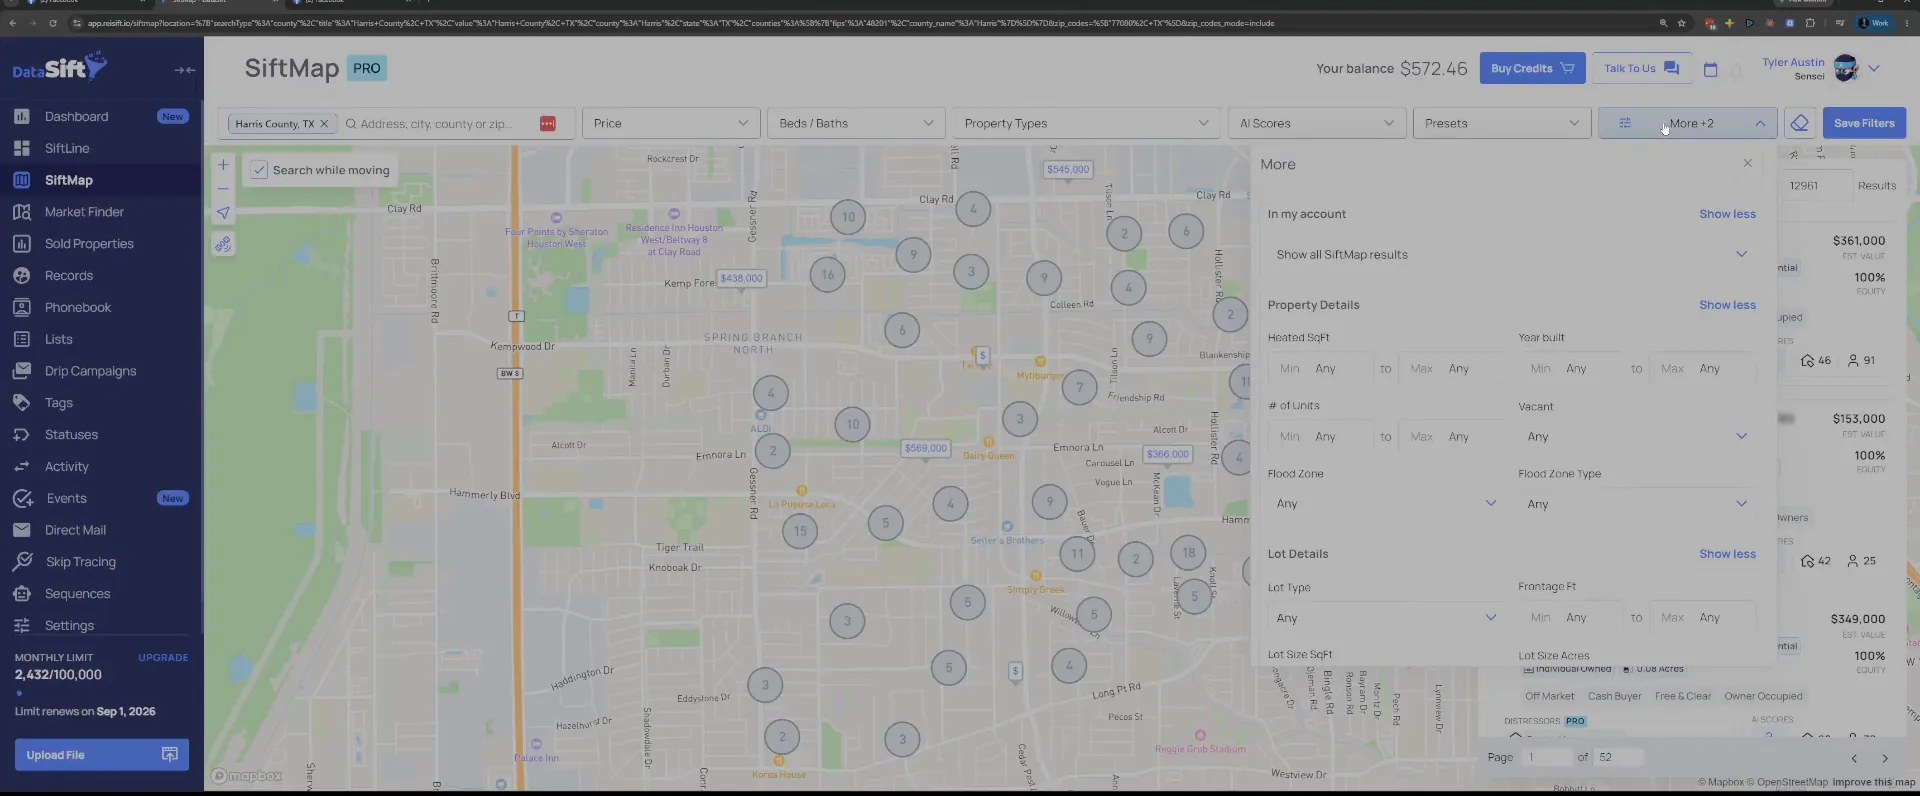Screen dimensions: 1920x796
Task: Close the More filters panel
Action: (1748, 163)
